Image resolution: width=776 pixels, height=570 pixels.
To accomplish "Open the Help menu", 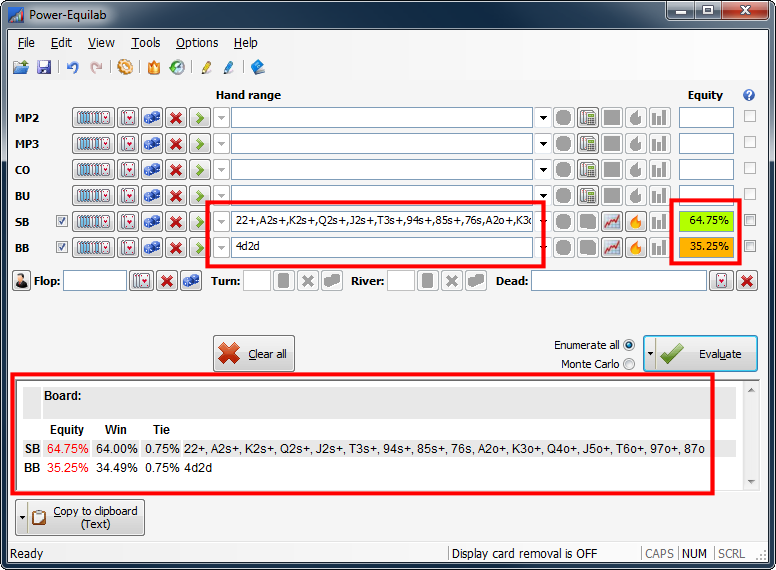I will tap(245, 43).
